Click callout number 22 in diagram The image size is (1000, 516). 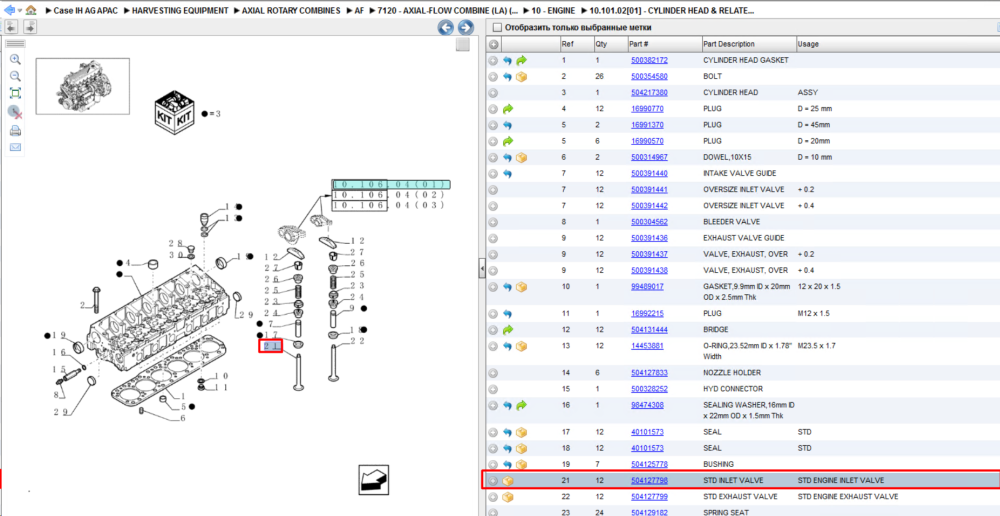[x=357, y=341]
